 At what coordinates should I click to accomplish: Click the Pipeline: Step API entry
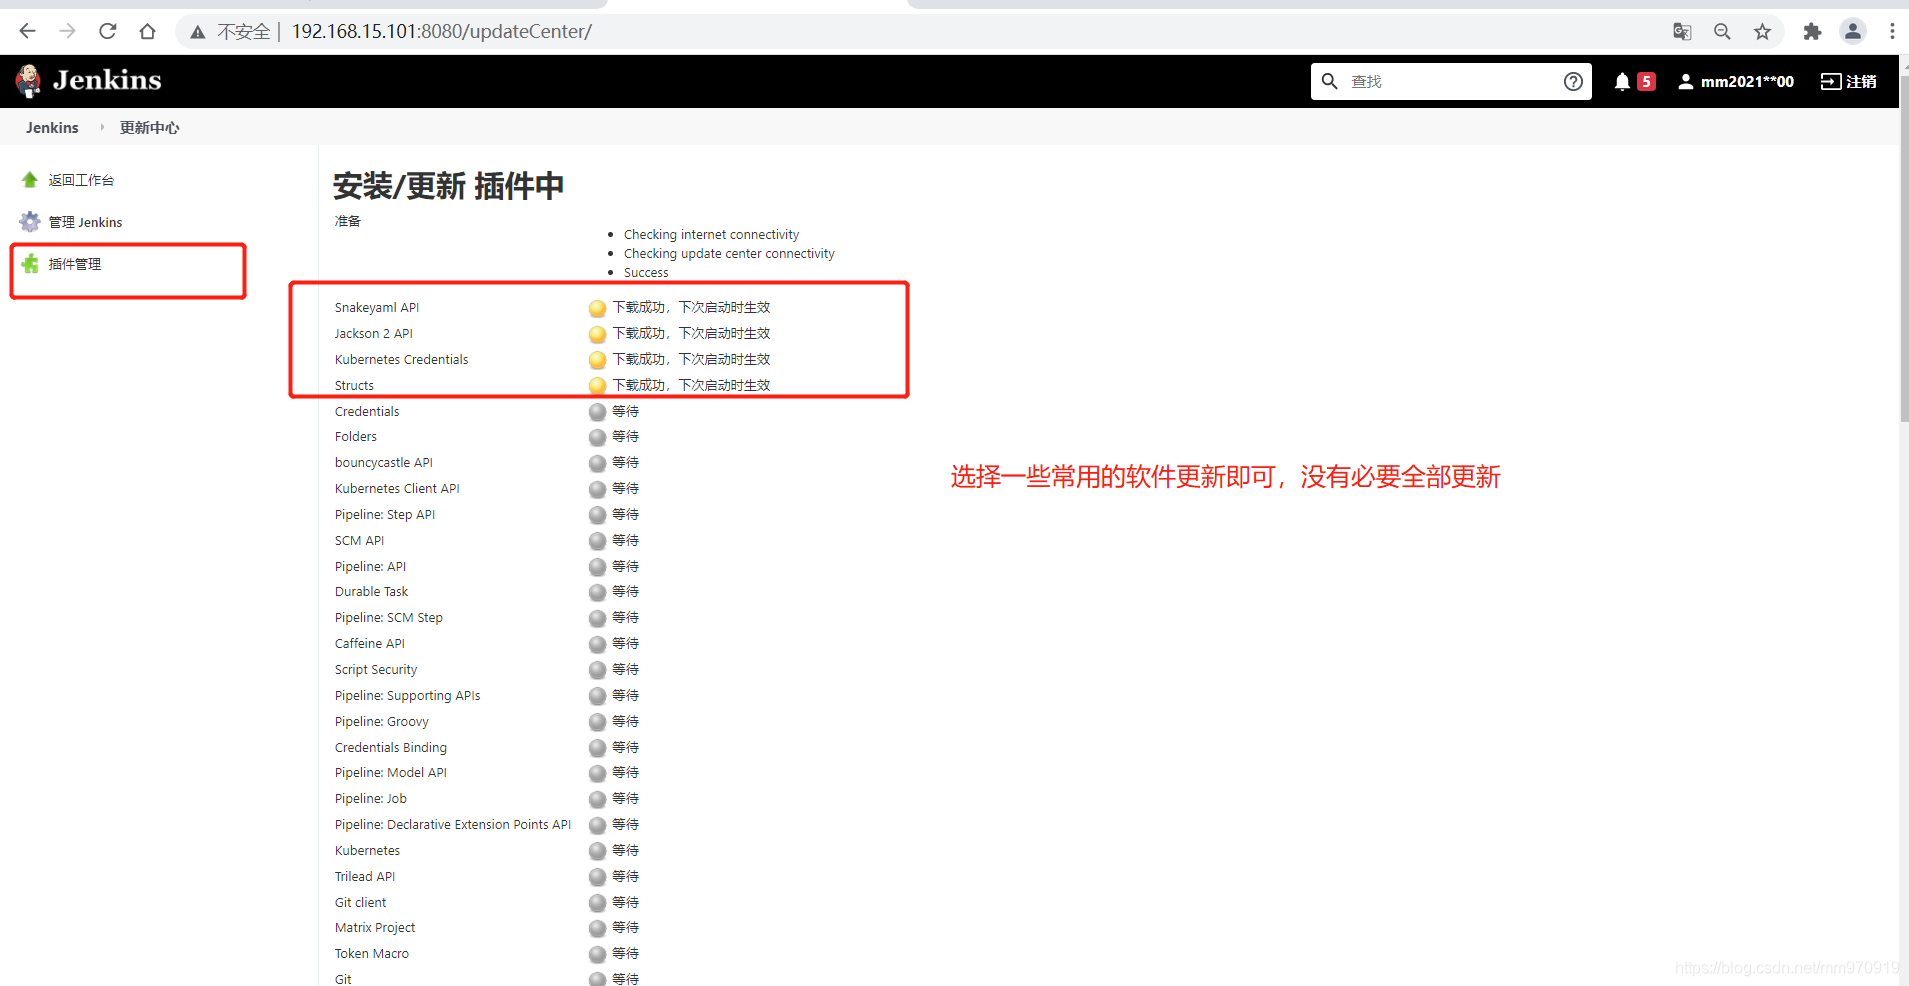click(x=385, y=515)
